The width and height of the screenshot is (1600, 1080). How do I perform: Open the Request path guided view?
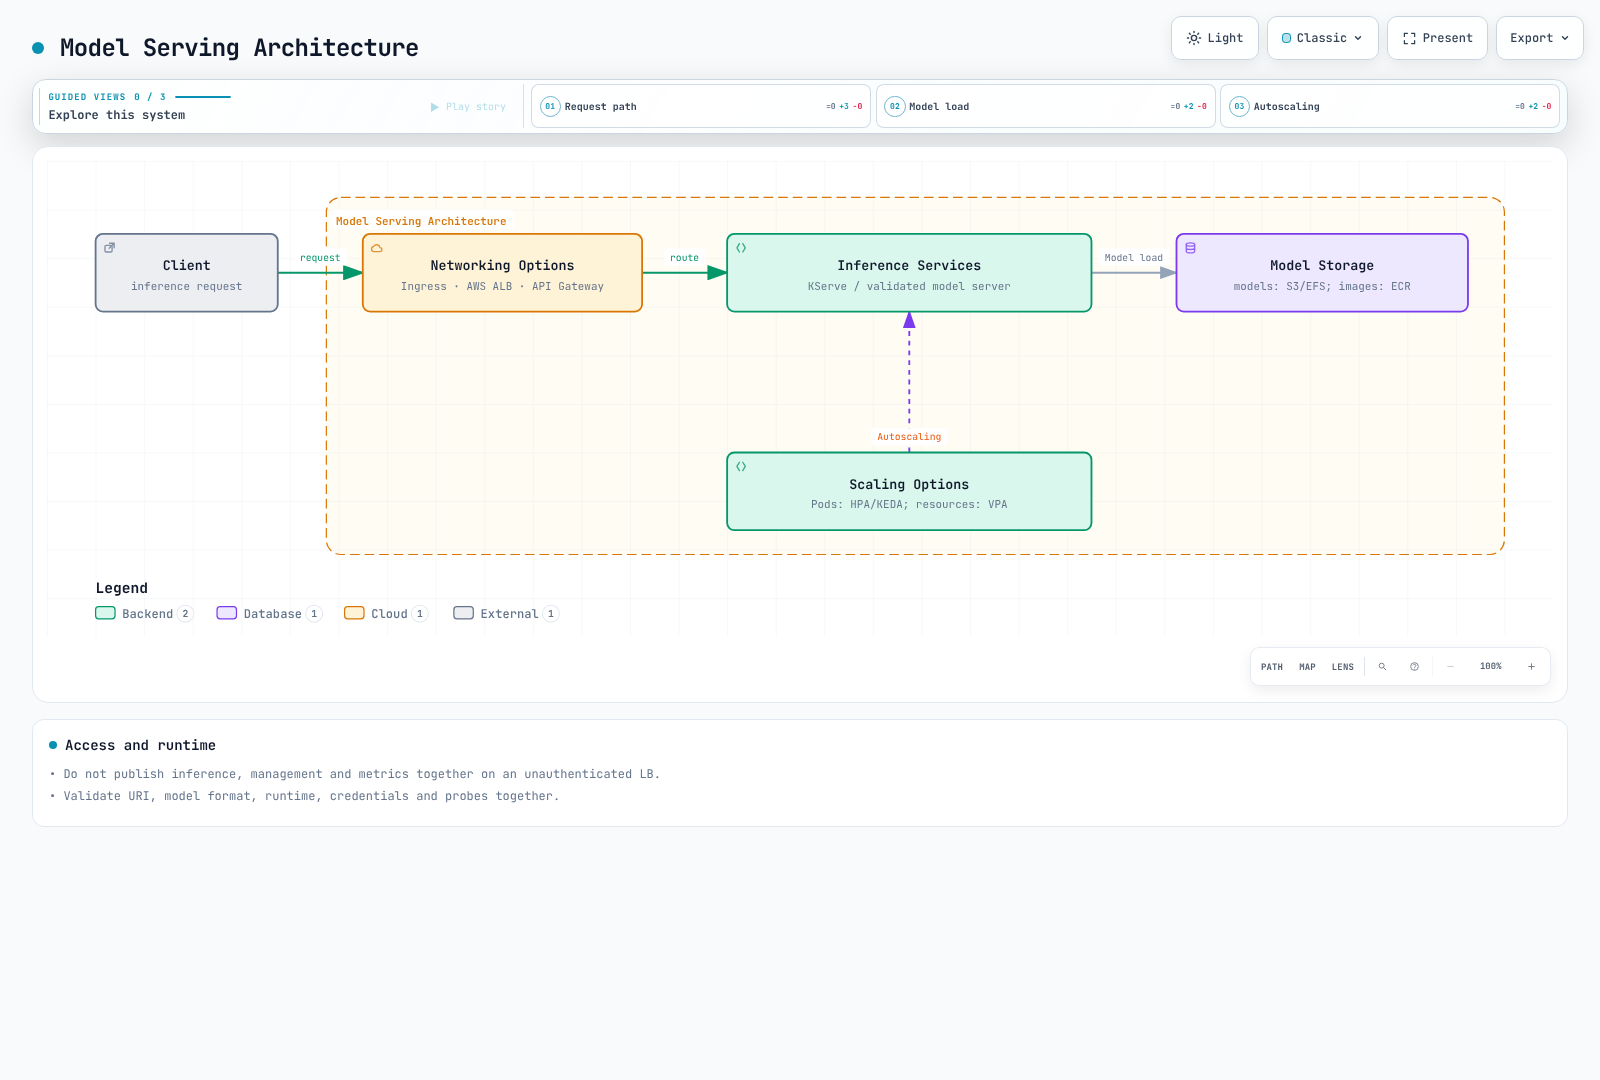701,106
